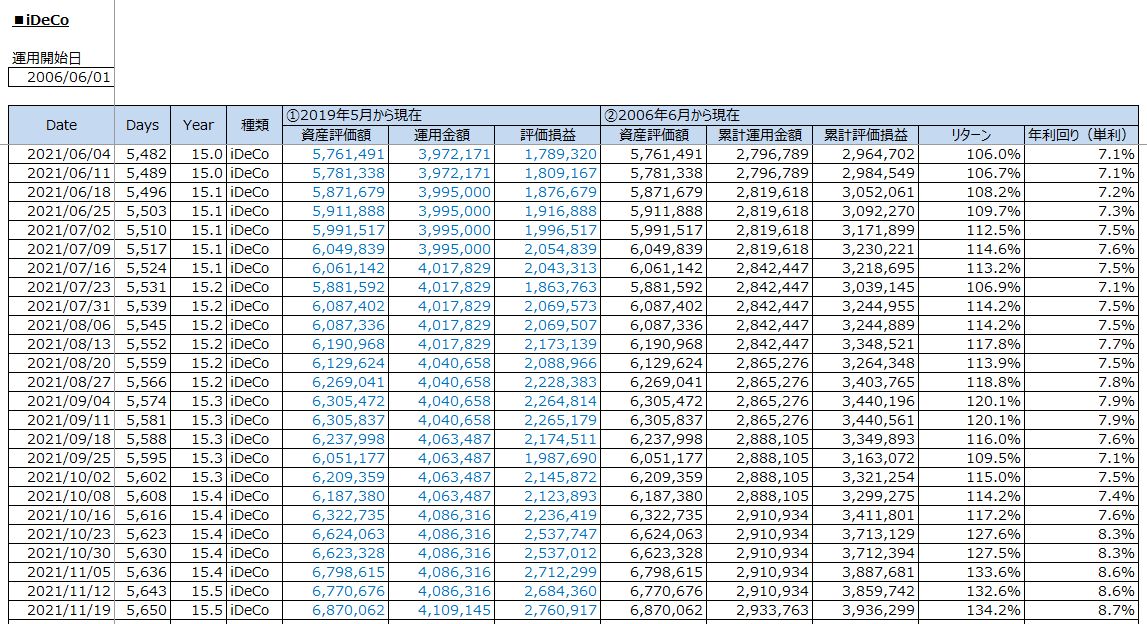
Task: Select the ①2019年5月から現在 header cell
Action: point(440,115)
